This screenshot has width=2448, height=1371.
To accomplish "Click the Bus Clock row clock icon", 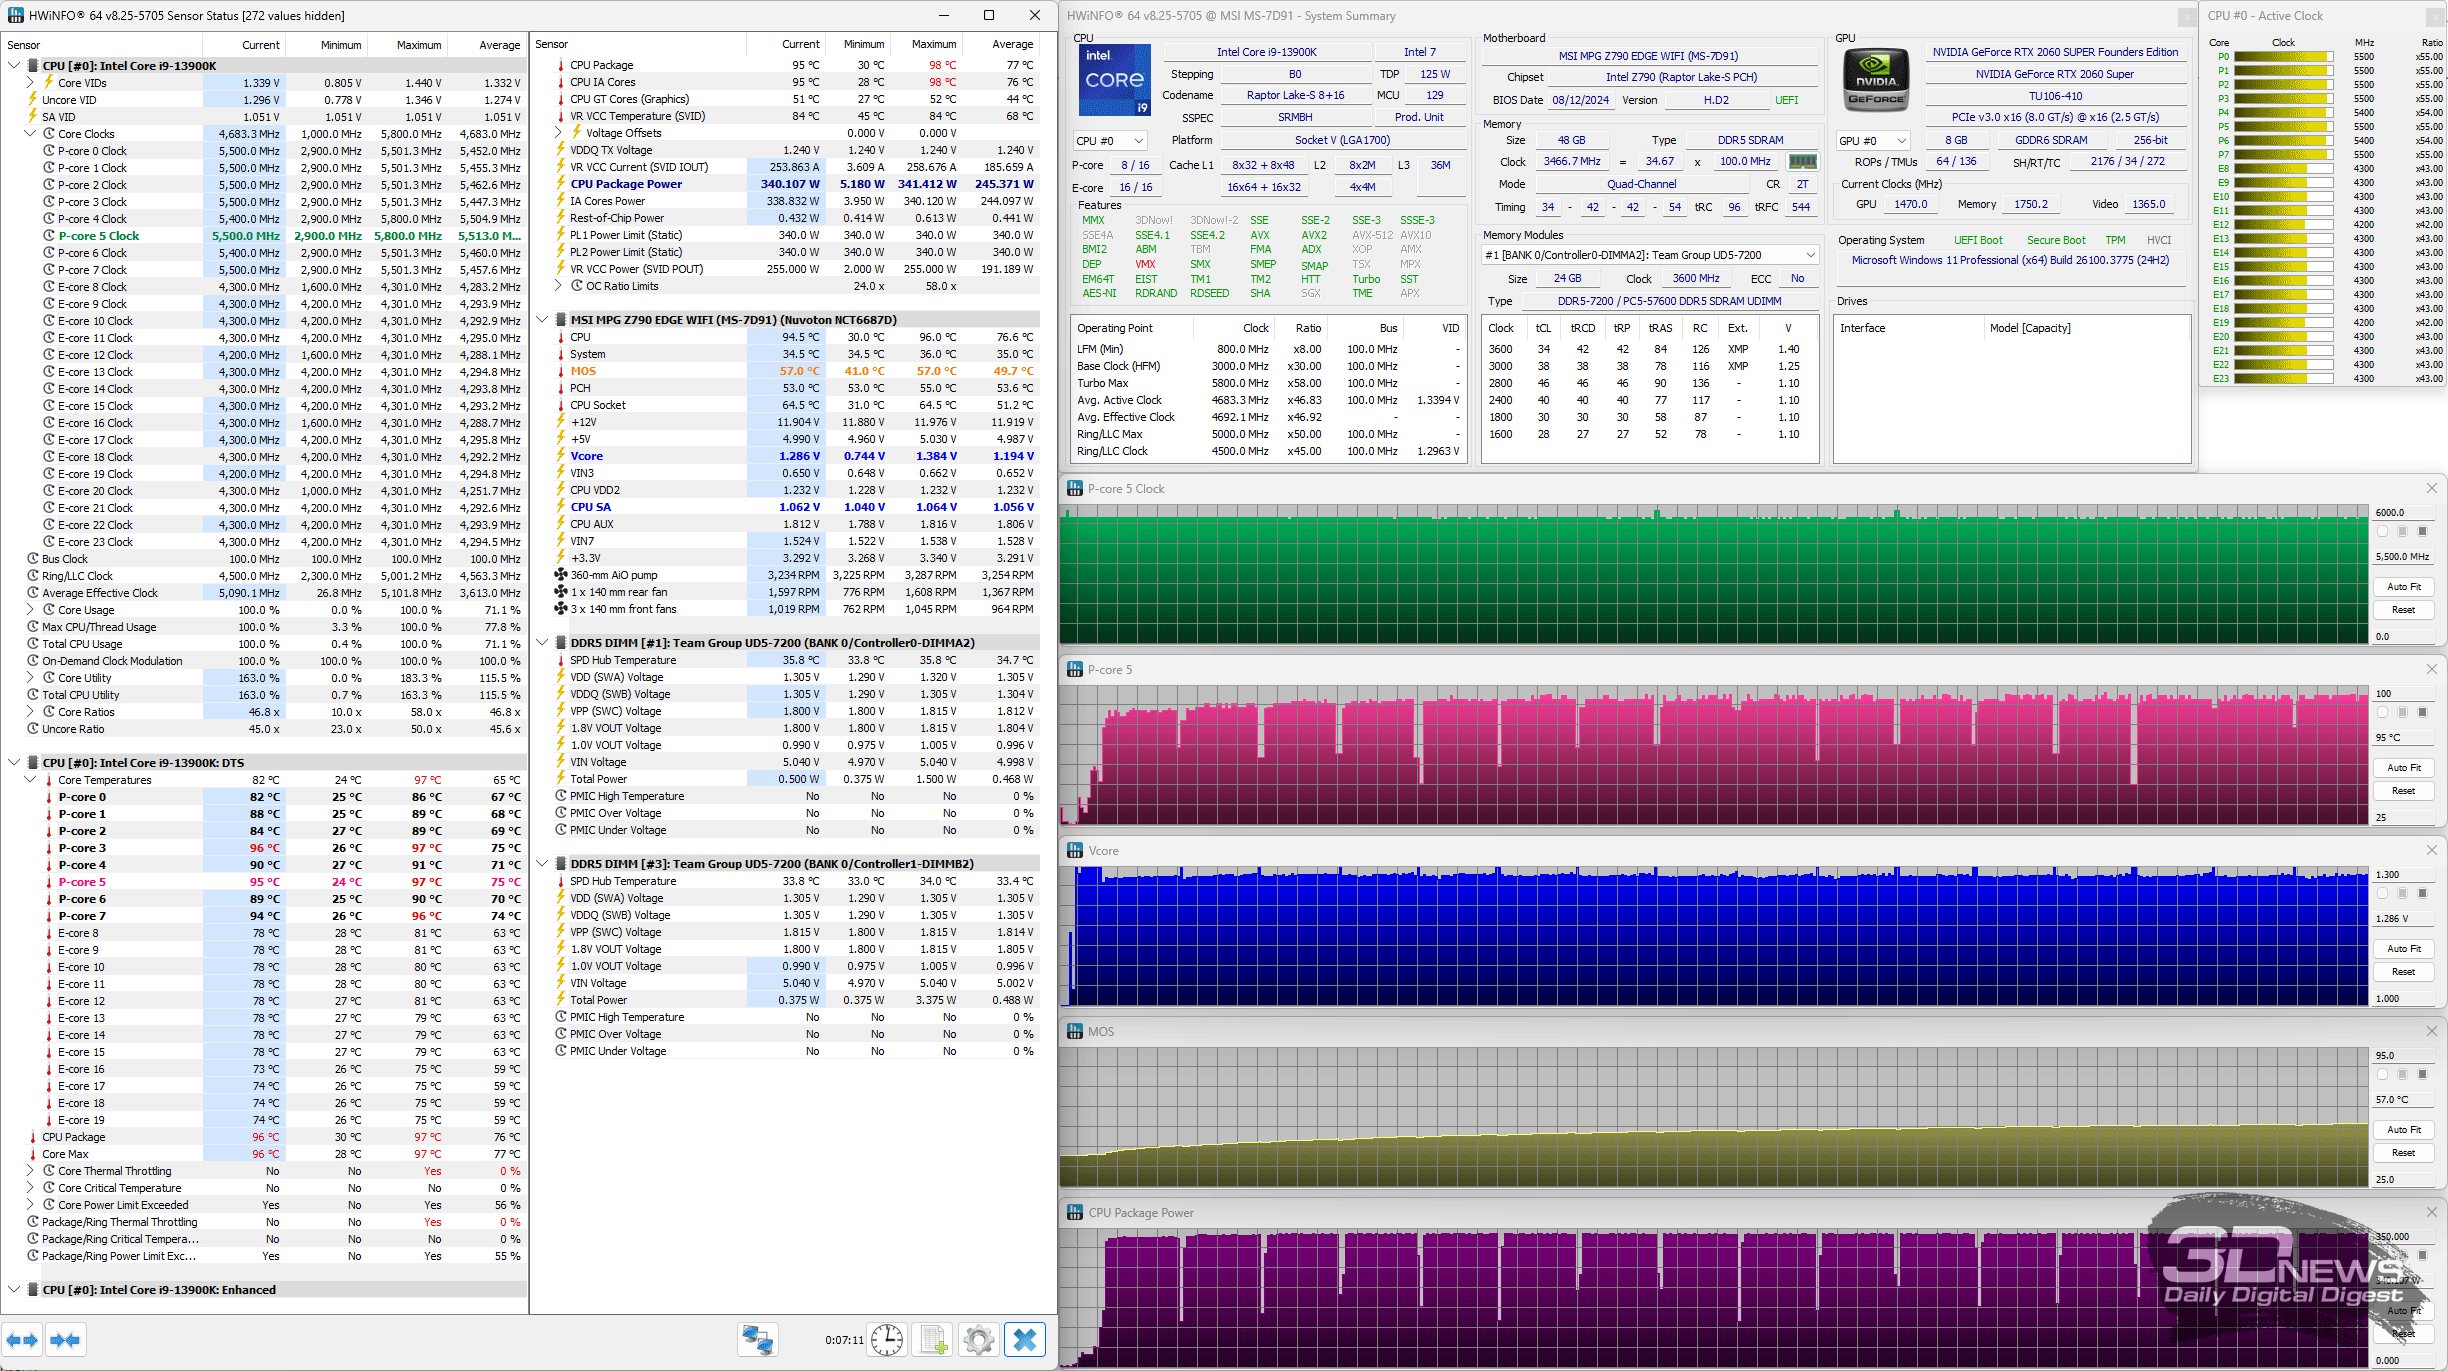I will 33,559.
